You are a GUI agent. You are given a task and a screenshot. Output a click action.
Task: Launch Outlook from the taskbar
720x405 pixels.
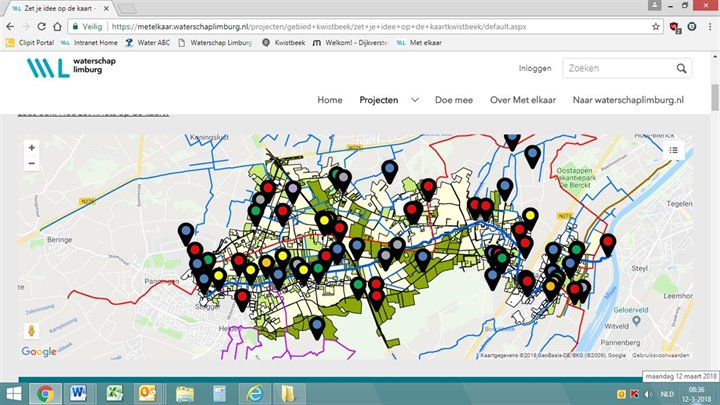coord(147,392)
